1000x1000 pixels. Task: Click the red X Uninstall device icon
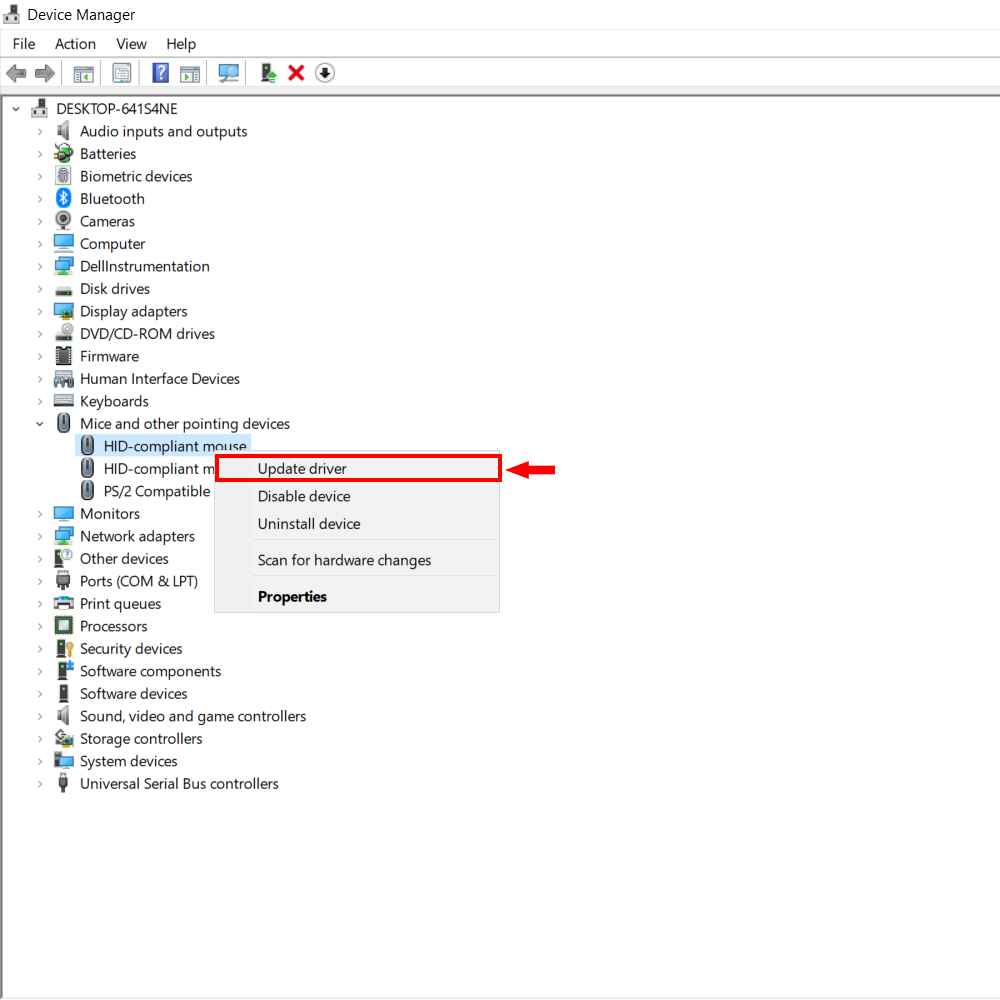click(x=297, y=72)
